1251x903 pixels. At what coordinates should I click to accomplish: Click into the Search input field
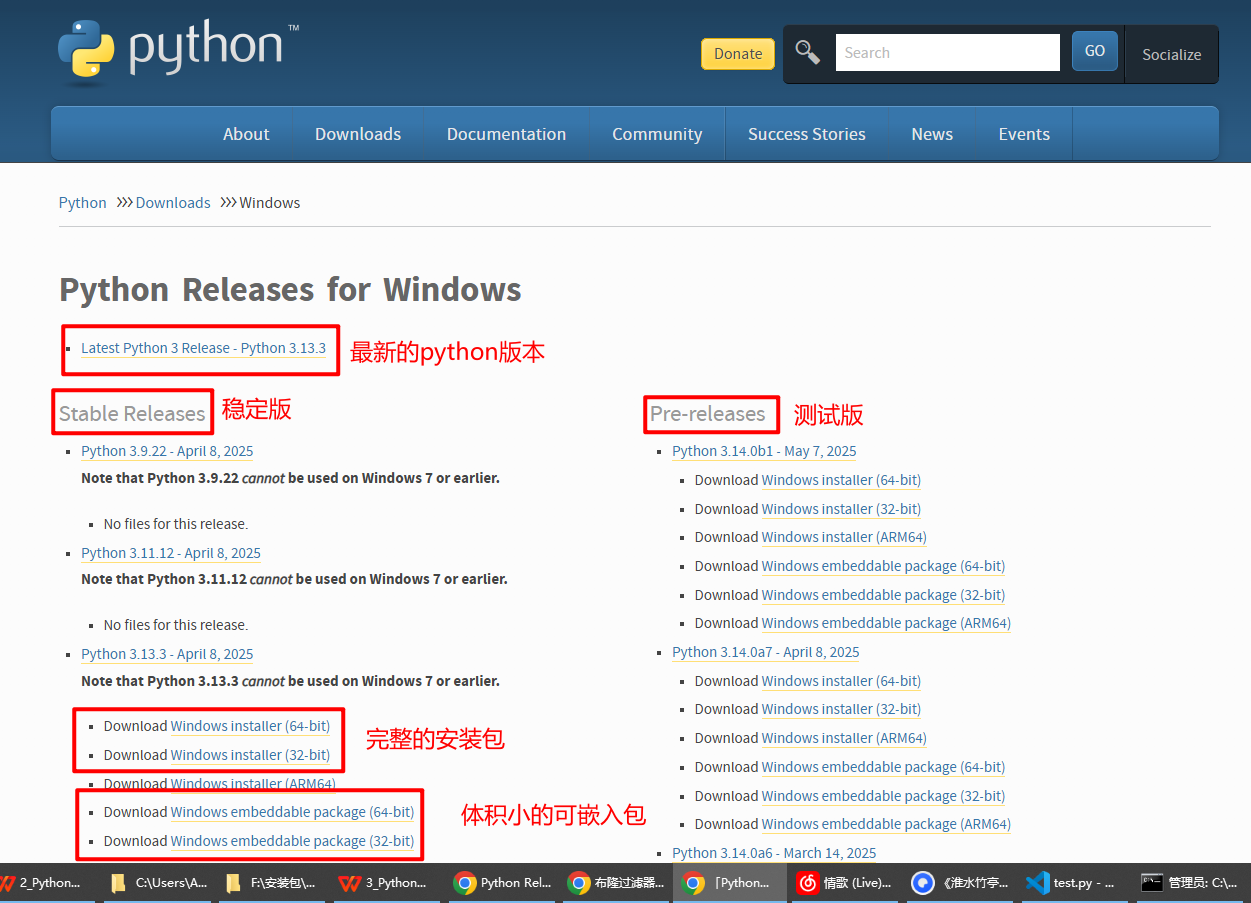(947, 53)
